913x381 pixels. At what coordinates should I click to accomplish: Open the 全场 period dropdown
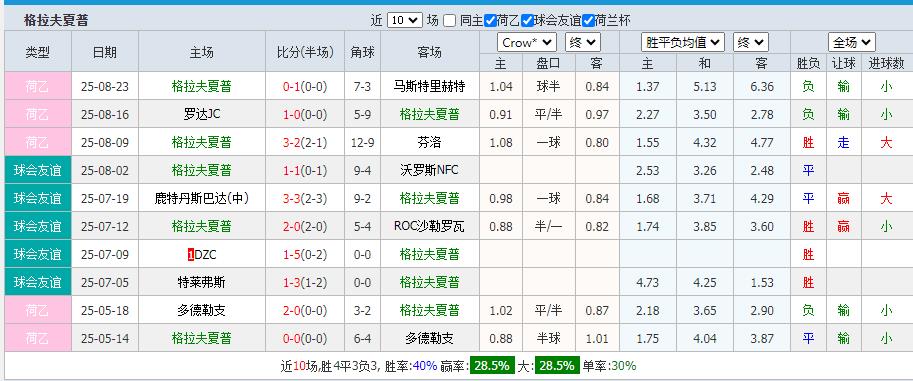pyautogui.click(x=852, y=43)
